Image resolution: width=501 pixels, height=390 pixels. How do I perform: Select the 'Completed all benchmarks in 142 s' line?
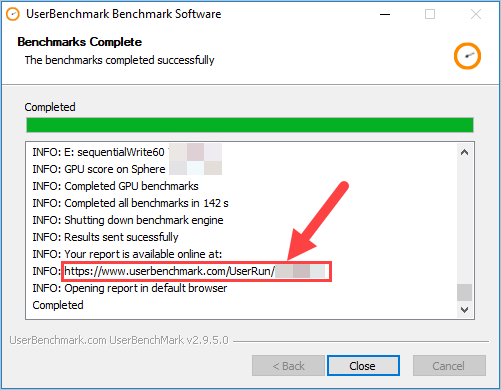pyautogui.click(x=130, y=203)
